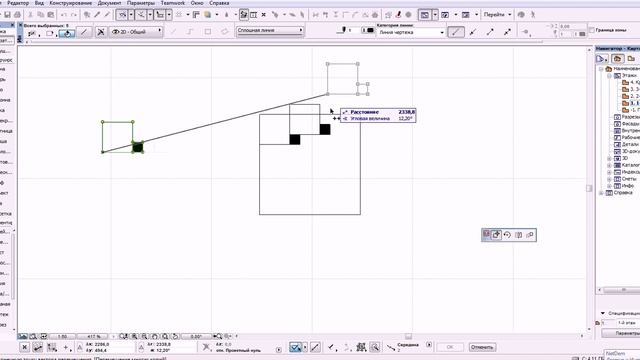640x360 pixels.
Task: Expand the 3D node in Navigator tree
Action: coord(609,158)
